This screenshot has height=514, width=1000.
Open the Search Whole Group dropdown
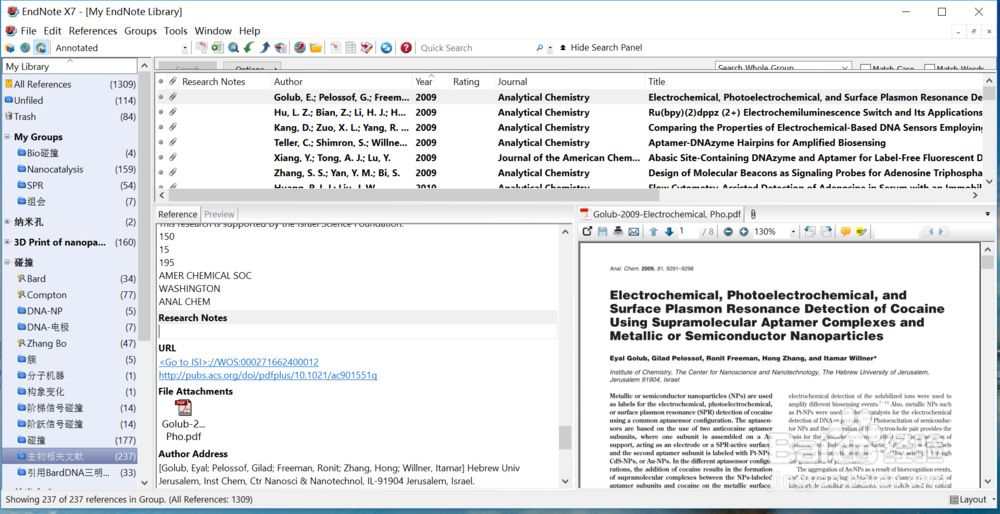click(x=783, y=68)
